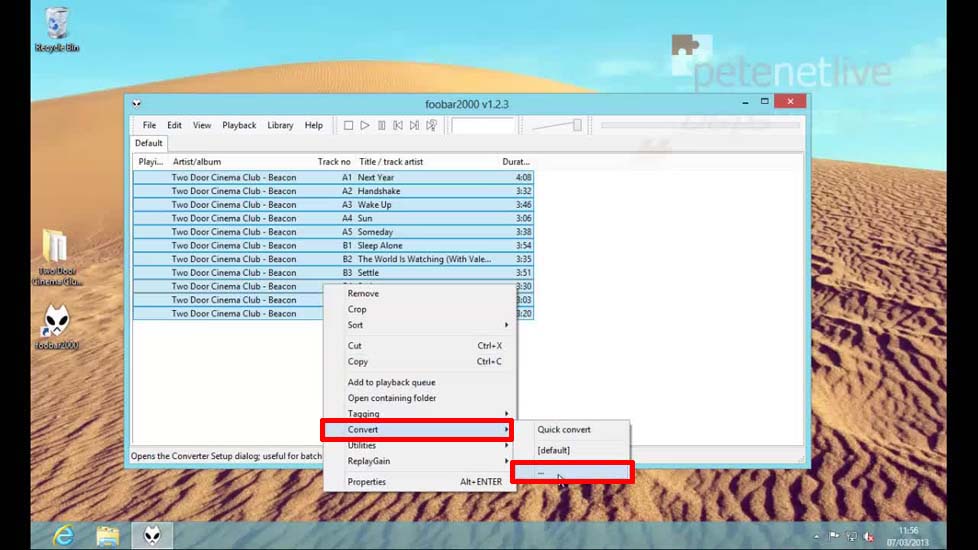This screenshot has height=550, width=978.
Task: Click the speaker volume tray icon
Action: [868, 536]
